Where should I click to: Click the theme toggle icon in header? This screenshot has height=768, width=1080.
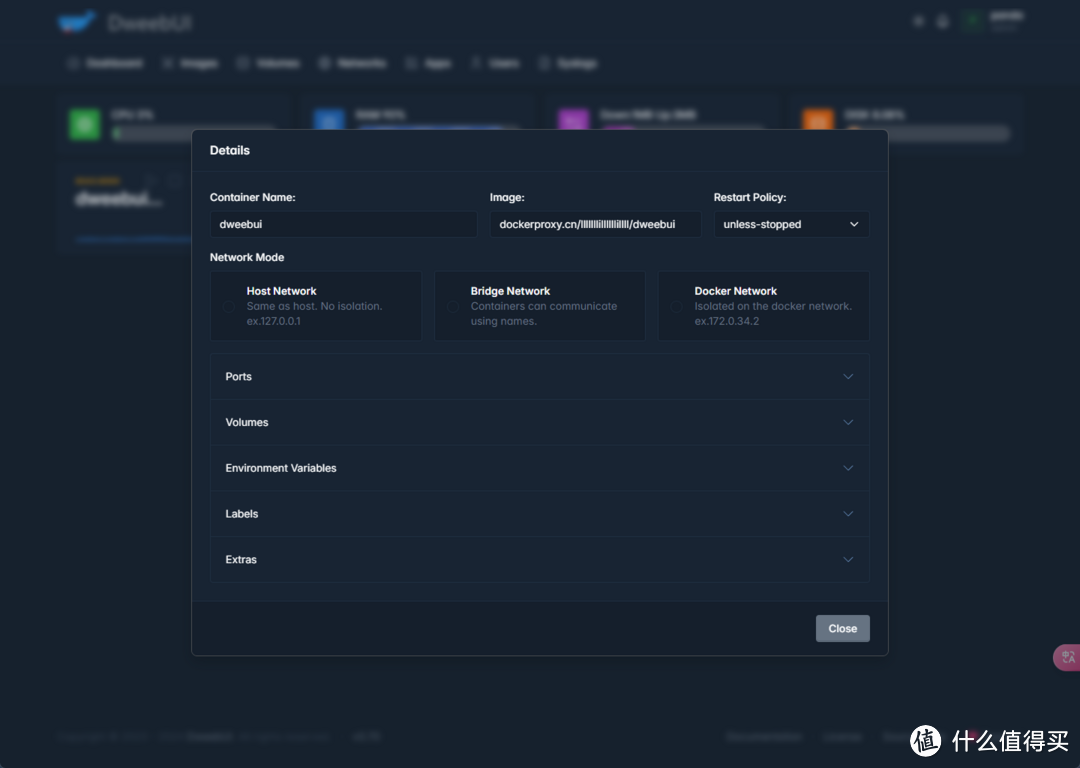[919, 22]
